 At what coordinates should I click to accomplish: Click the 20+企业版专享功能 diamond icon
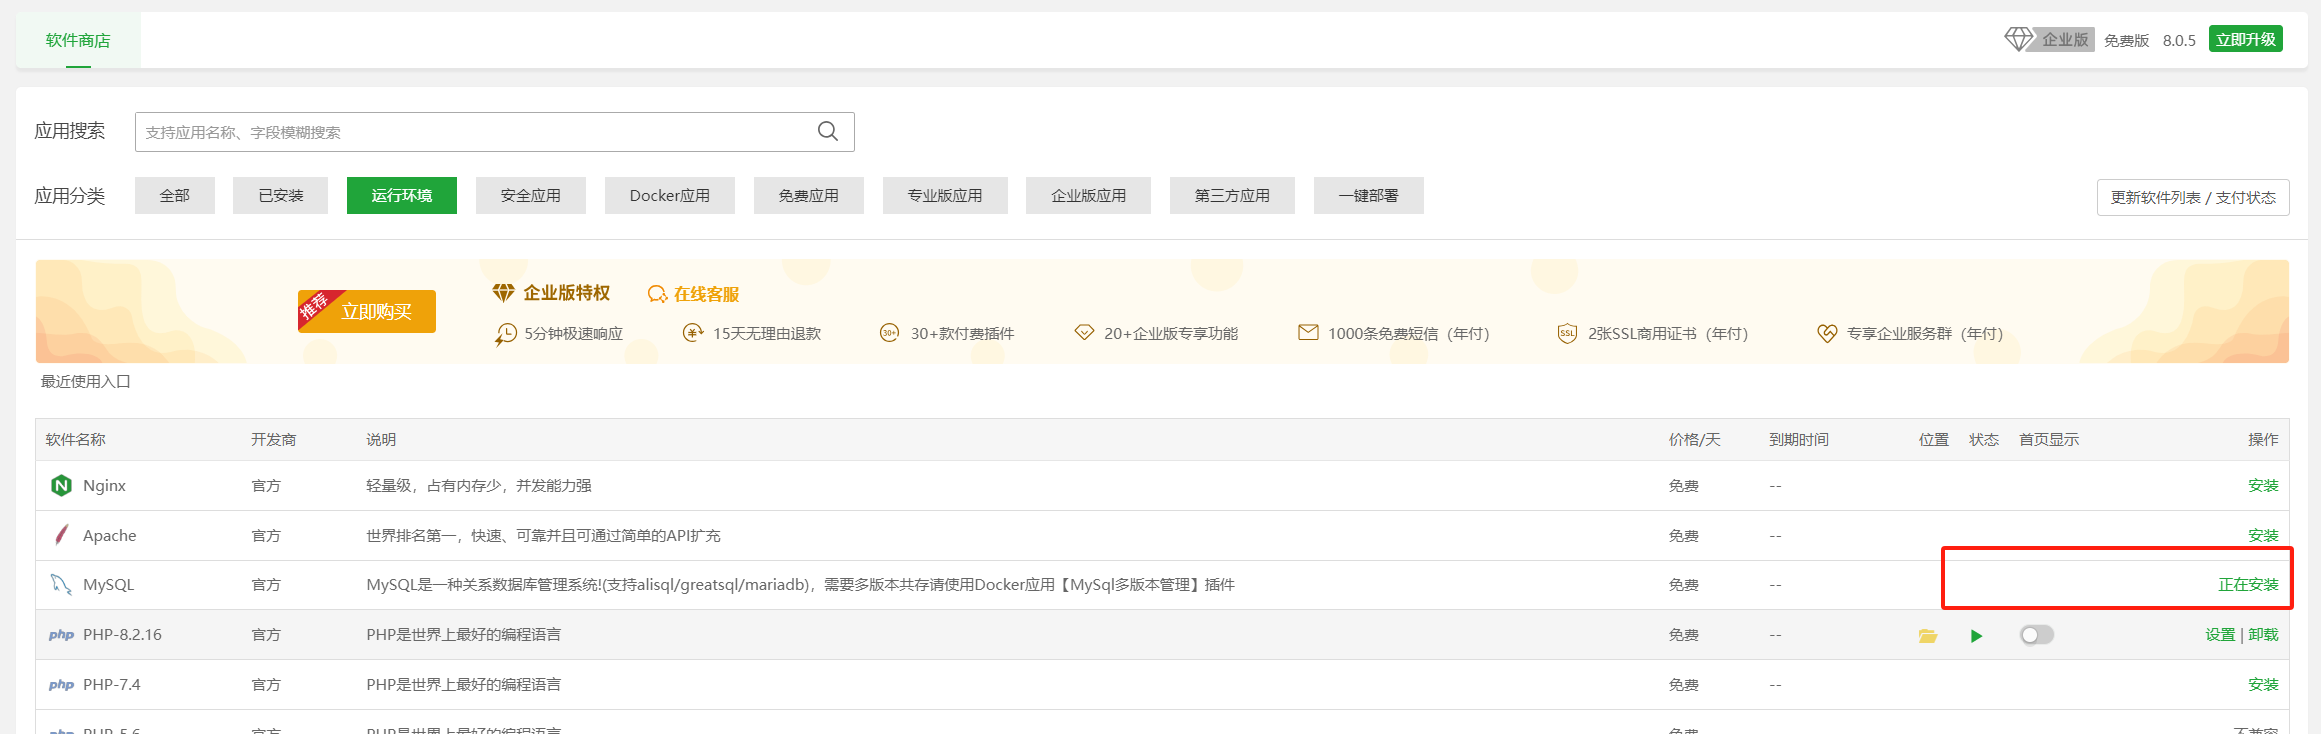click(x=1084, y=332)
